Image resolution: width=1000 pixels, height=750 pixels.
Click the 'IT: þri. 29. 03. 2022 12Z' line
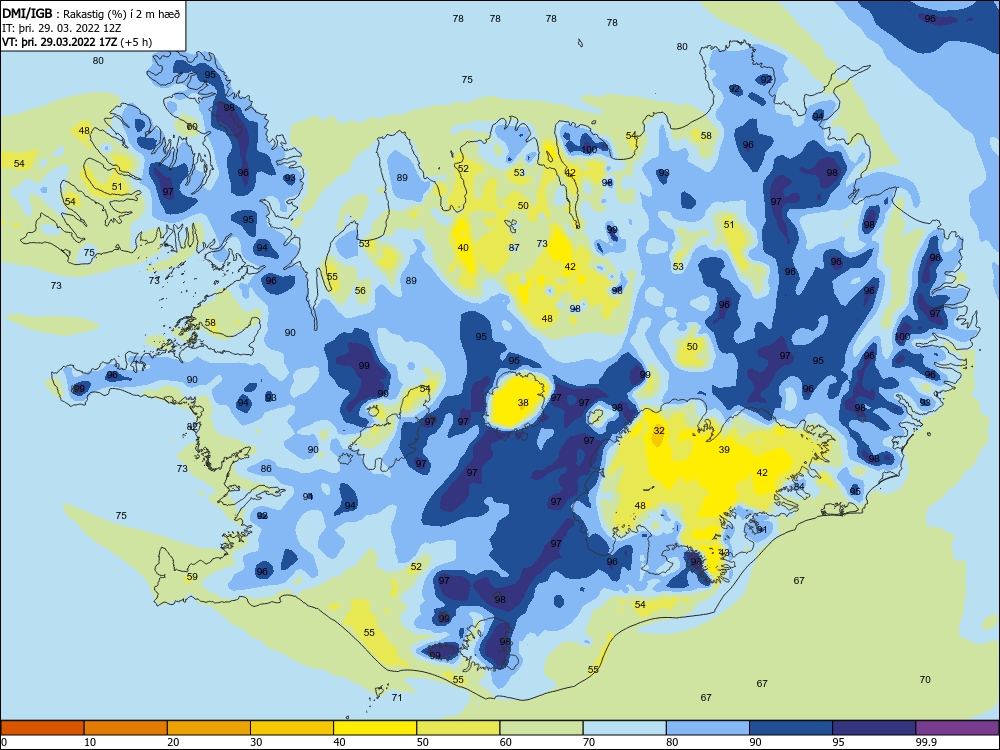click(x=61, y=28)
